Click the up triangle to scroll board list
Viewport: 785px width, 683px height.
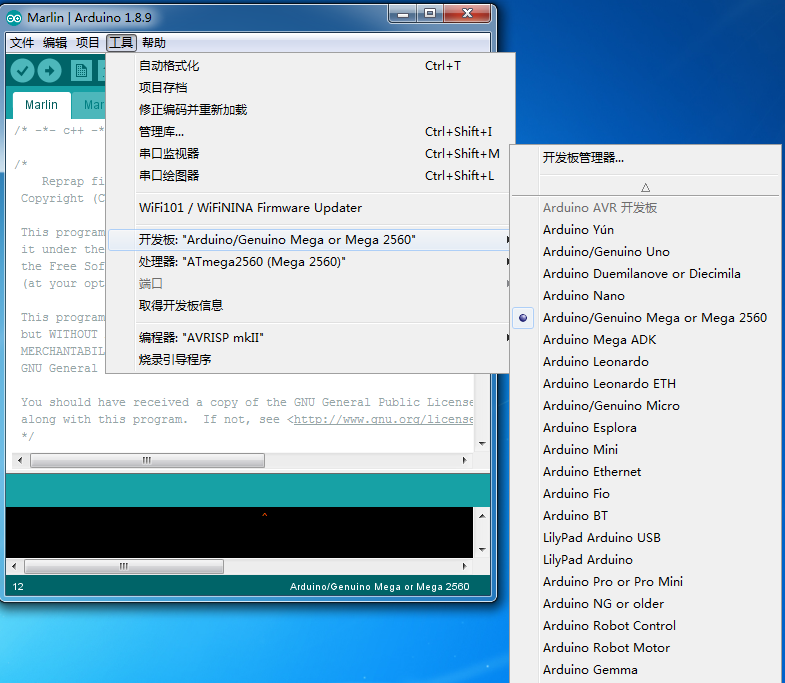tap(645, 188)
